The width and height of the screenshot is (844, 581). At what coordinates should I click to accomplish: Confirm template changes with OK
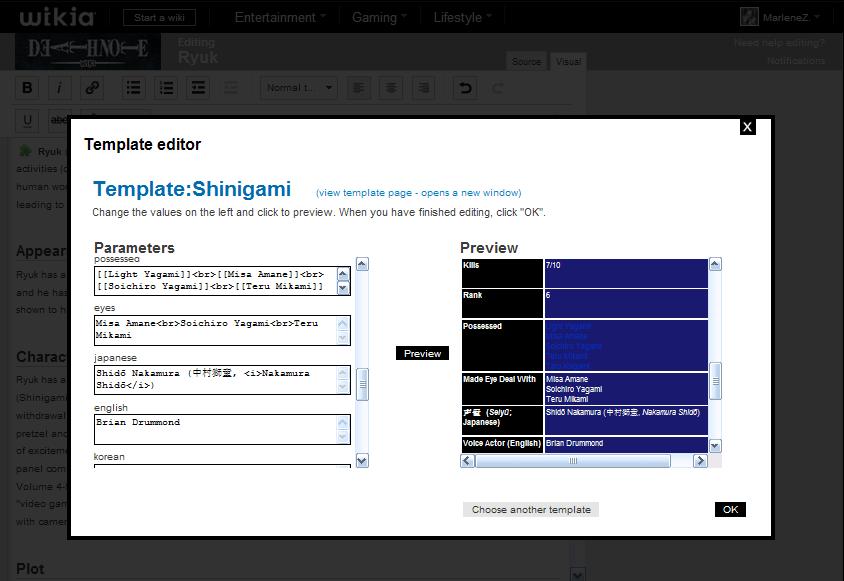(x=730, y=509)
